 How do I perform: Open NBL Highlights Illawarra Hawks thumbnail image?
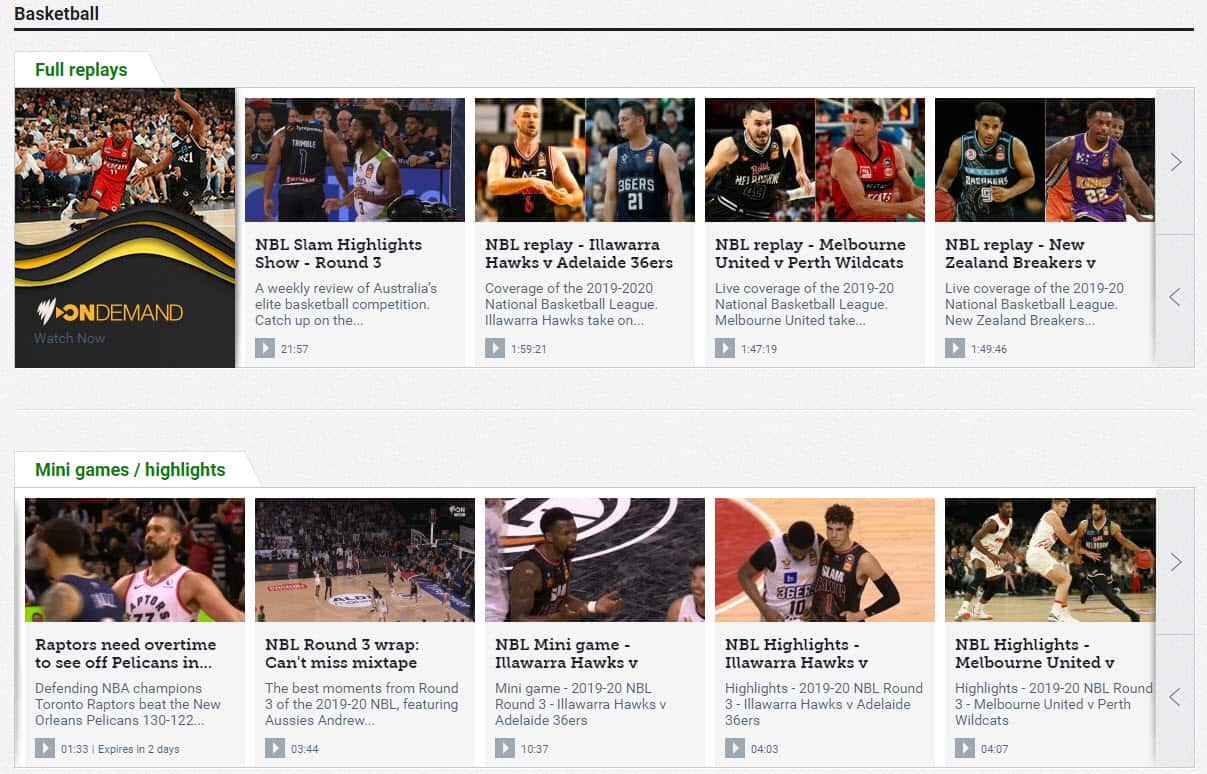pyautogui.click(x=824, y=560)
